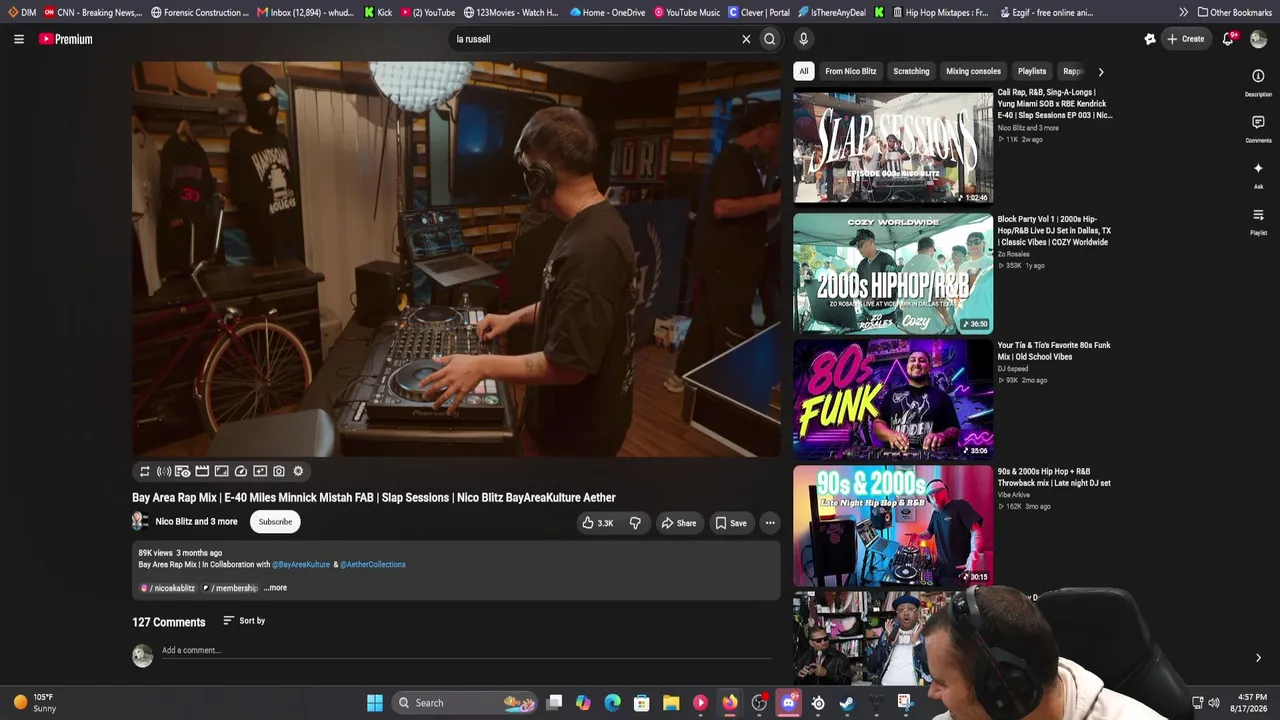Open Firefox from the taskbar
This screenshot has width=1280, height=720.
pos(730,703)
